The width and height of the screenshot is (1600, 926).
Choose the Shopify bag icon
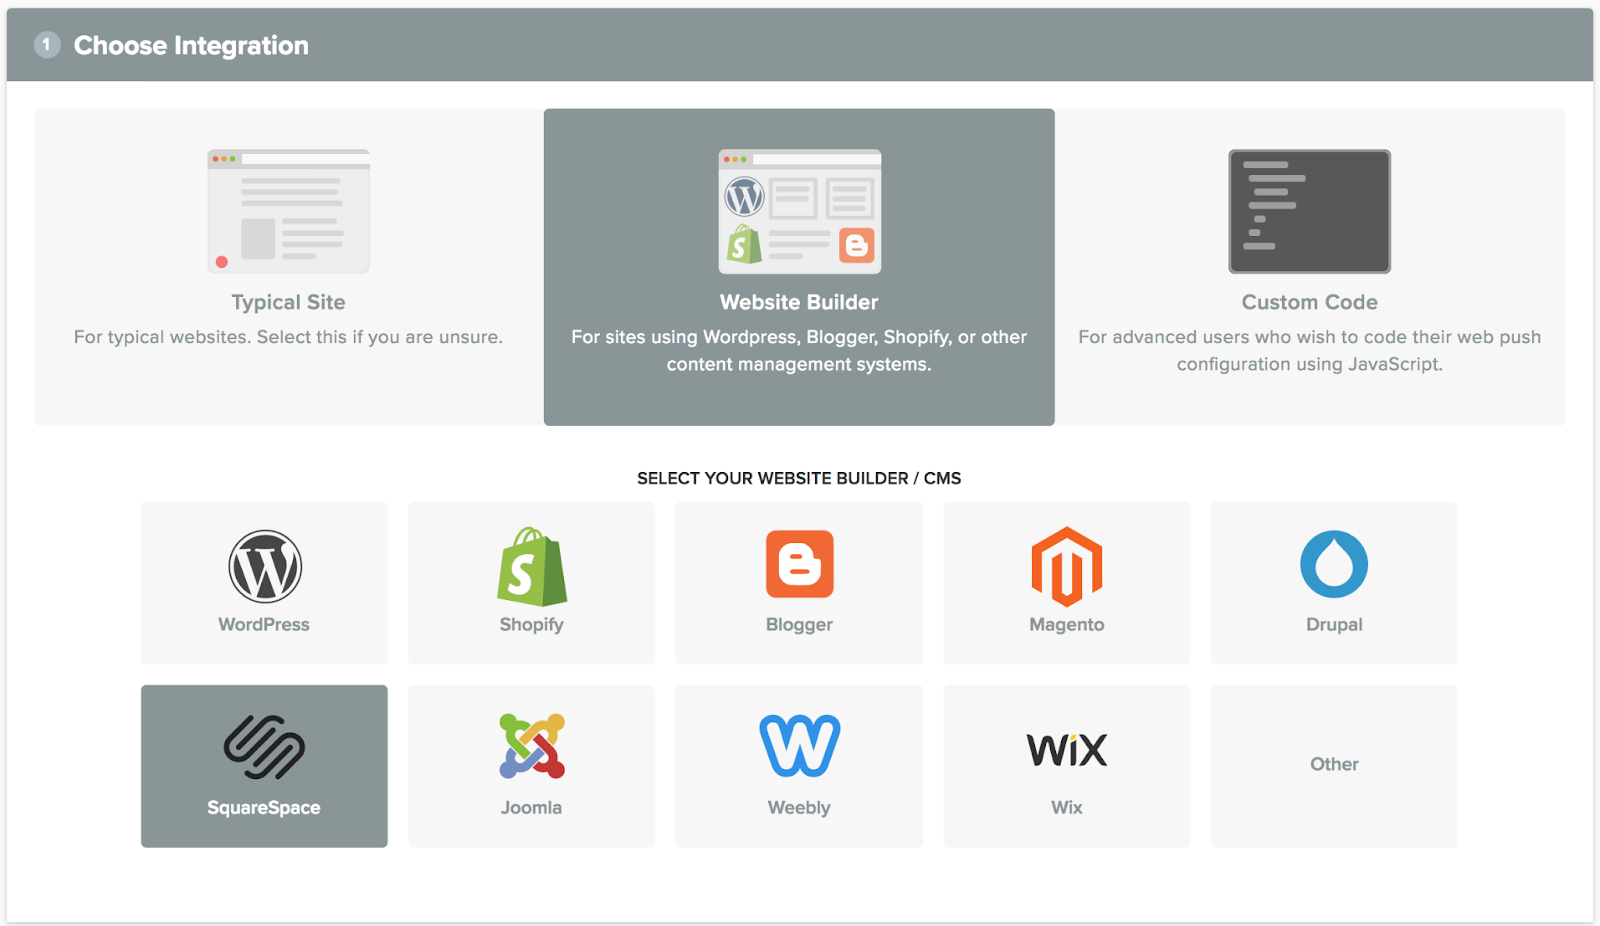[x=532, y=566]
